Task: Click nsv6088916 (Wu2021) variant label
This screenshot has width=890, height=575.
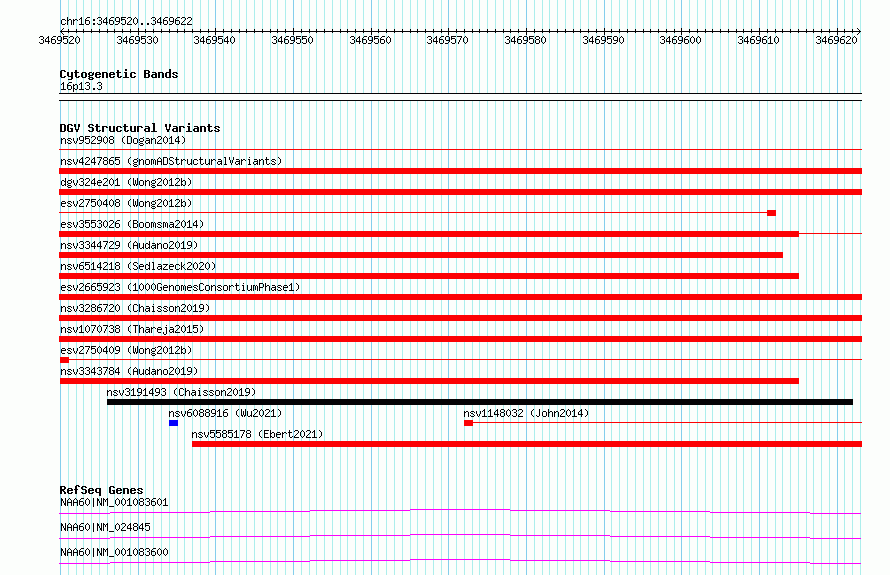Action: (x=225, y=413)
